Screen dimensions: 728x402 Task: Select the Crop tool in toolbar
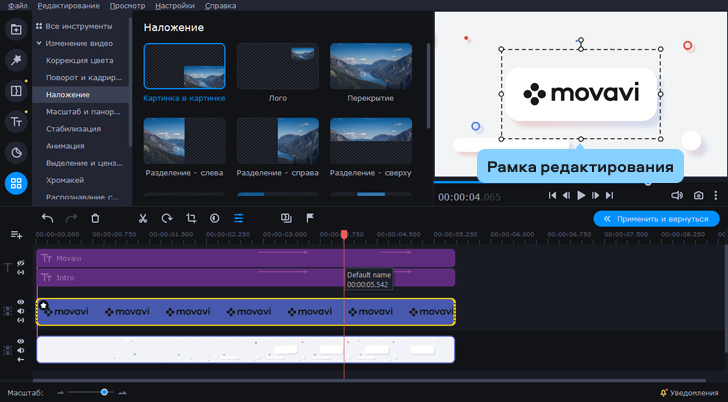[x=191, y=218]
